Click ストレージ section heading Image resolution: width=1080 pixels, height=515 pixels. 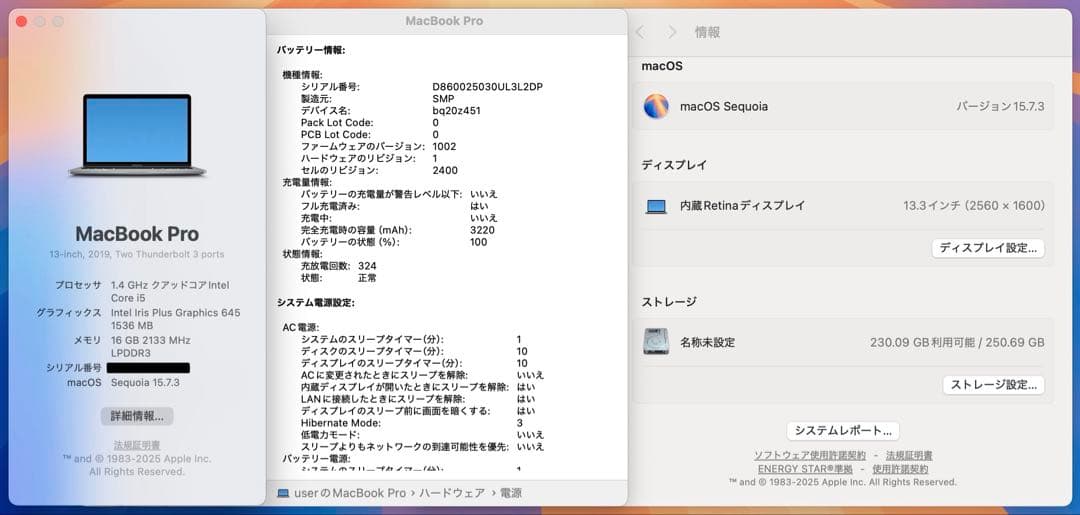click(x=669, y=302)
